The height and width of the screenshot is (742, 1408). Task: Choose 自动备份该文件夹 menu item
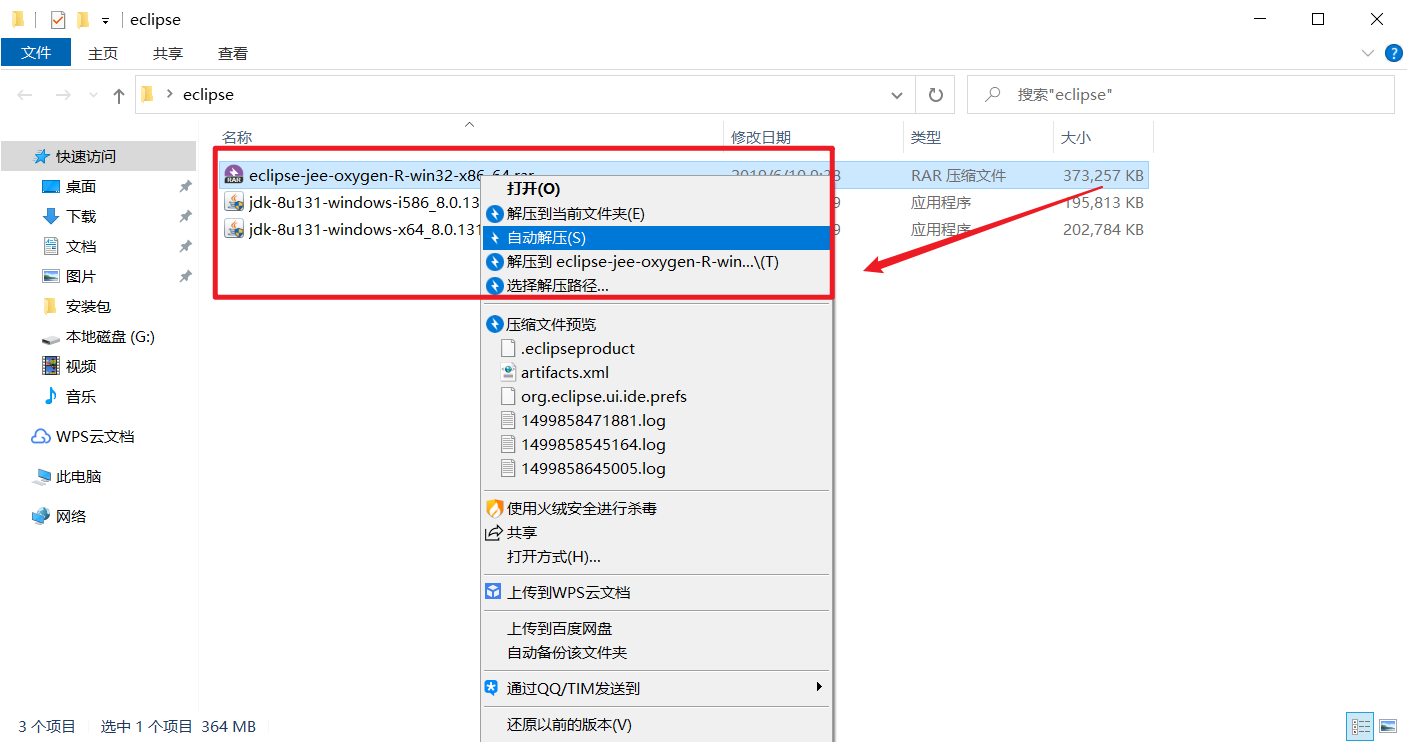click(656, 652)
